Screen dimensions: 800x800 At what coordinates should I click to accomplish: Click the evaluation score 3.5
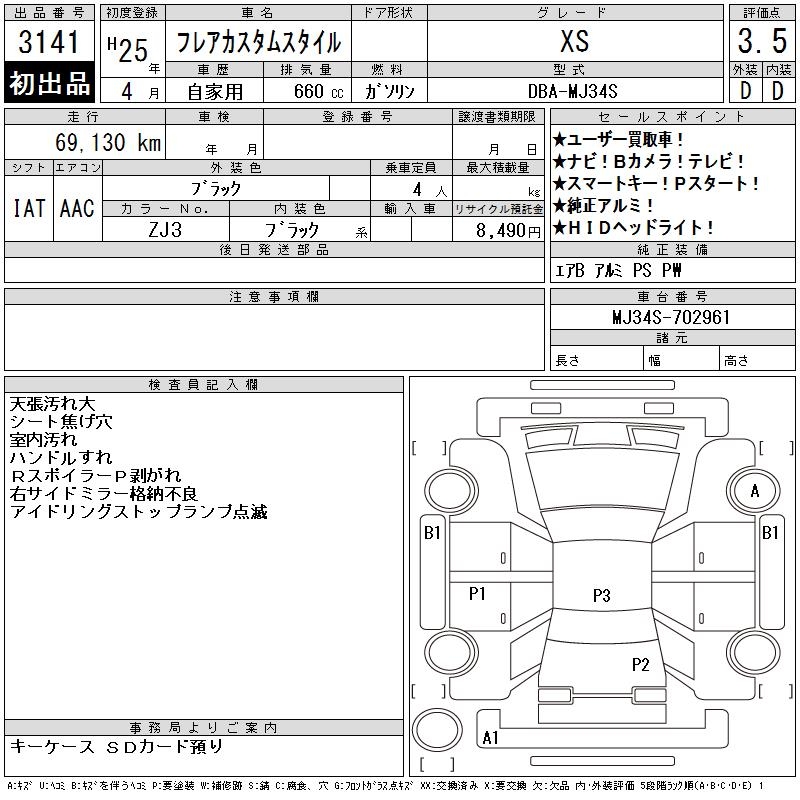(x=762, y=41)
